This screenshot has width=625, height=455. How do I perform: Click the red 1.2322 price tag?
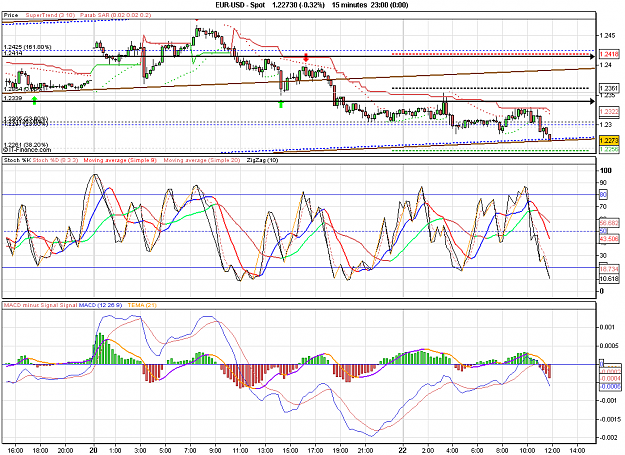click(x=609, y=112)
